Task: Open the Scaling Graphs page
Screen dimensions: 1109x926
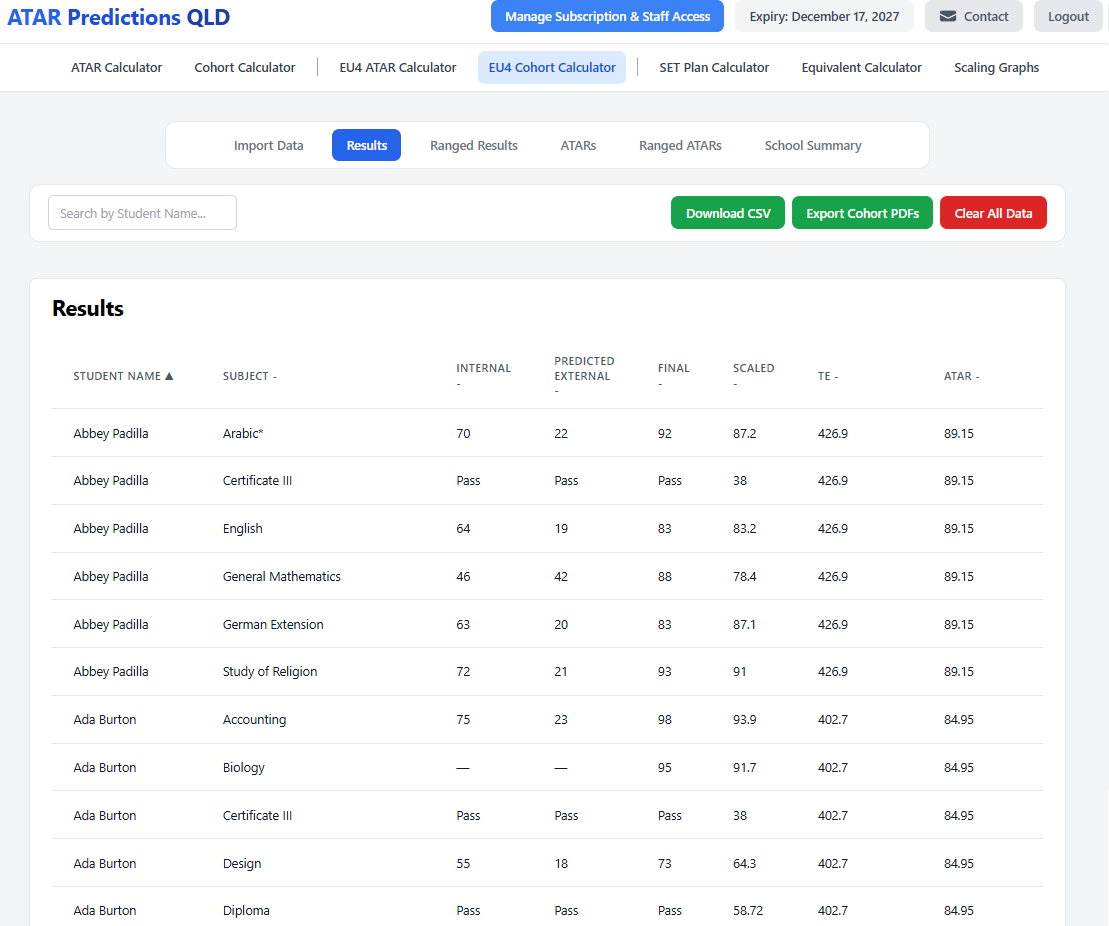Action: click(996, 67)
